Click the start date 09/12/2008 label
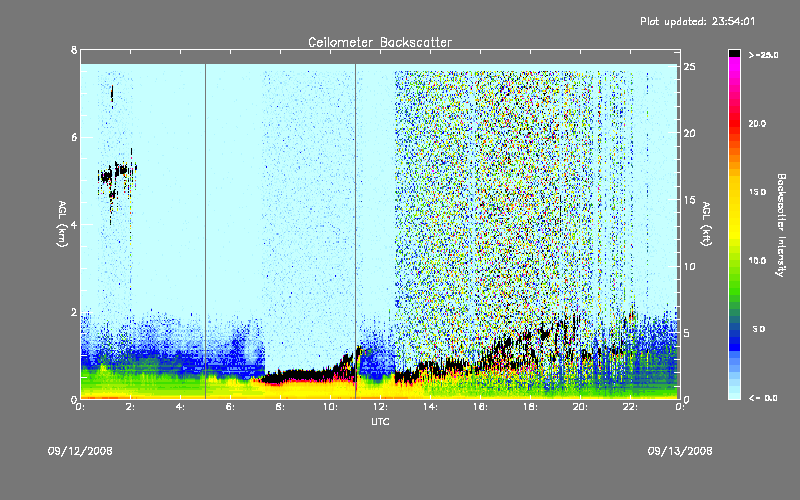This screenshot has width=800, height=500. (80, 451)
